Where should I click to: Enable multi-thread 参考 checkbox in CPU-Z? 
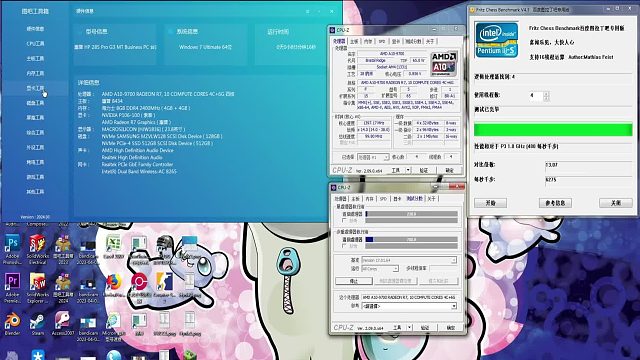pos(344,246)
